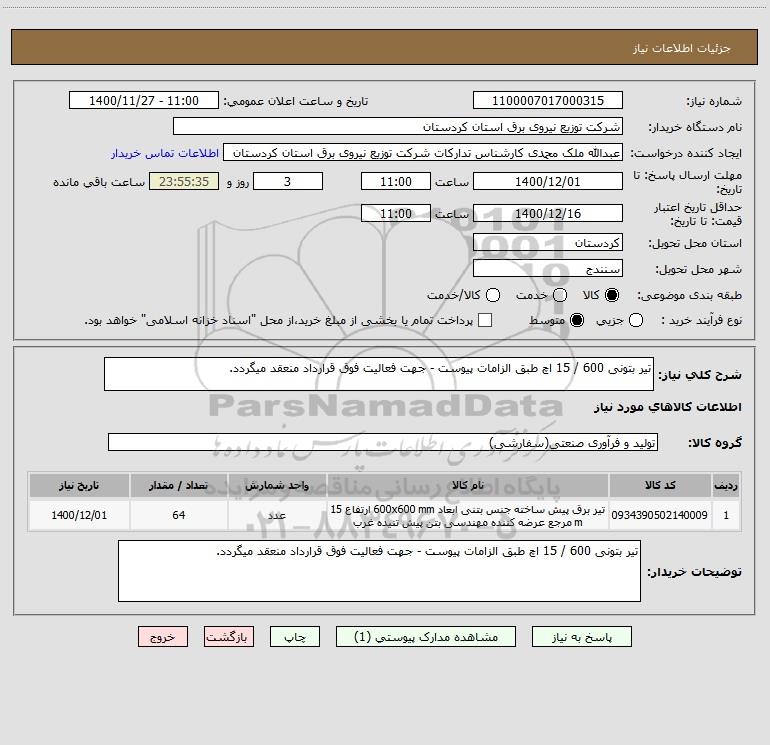Image resolution: width=770 pixels, height=745 pixels.
Task: Click the buyer organization name field
Action: [x=398, y=127]
